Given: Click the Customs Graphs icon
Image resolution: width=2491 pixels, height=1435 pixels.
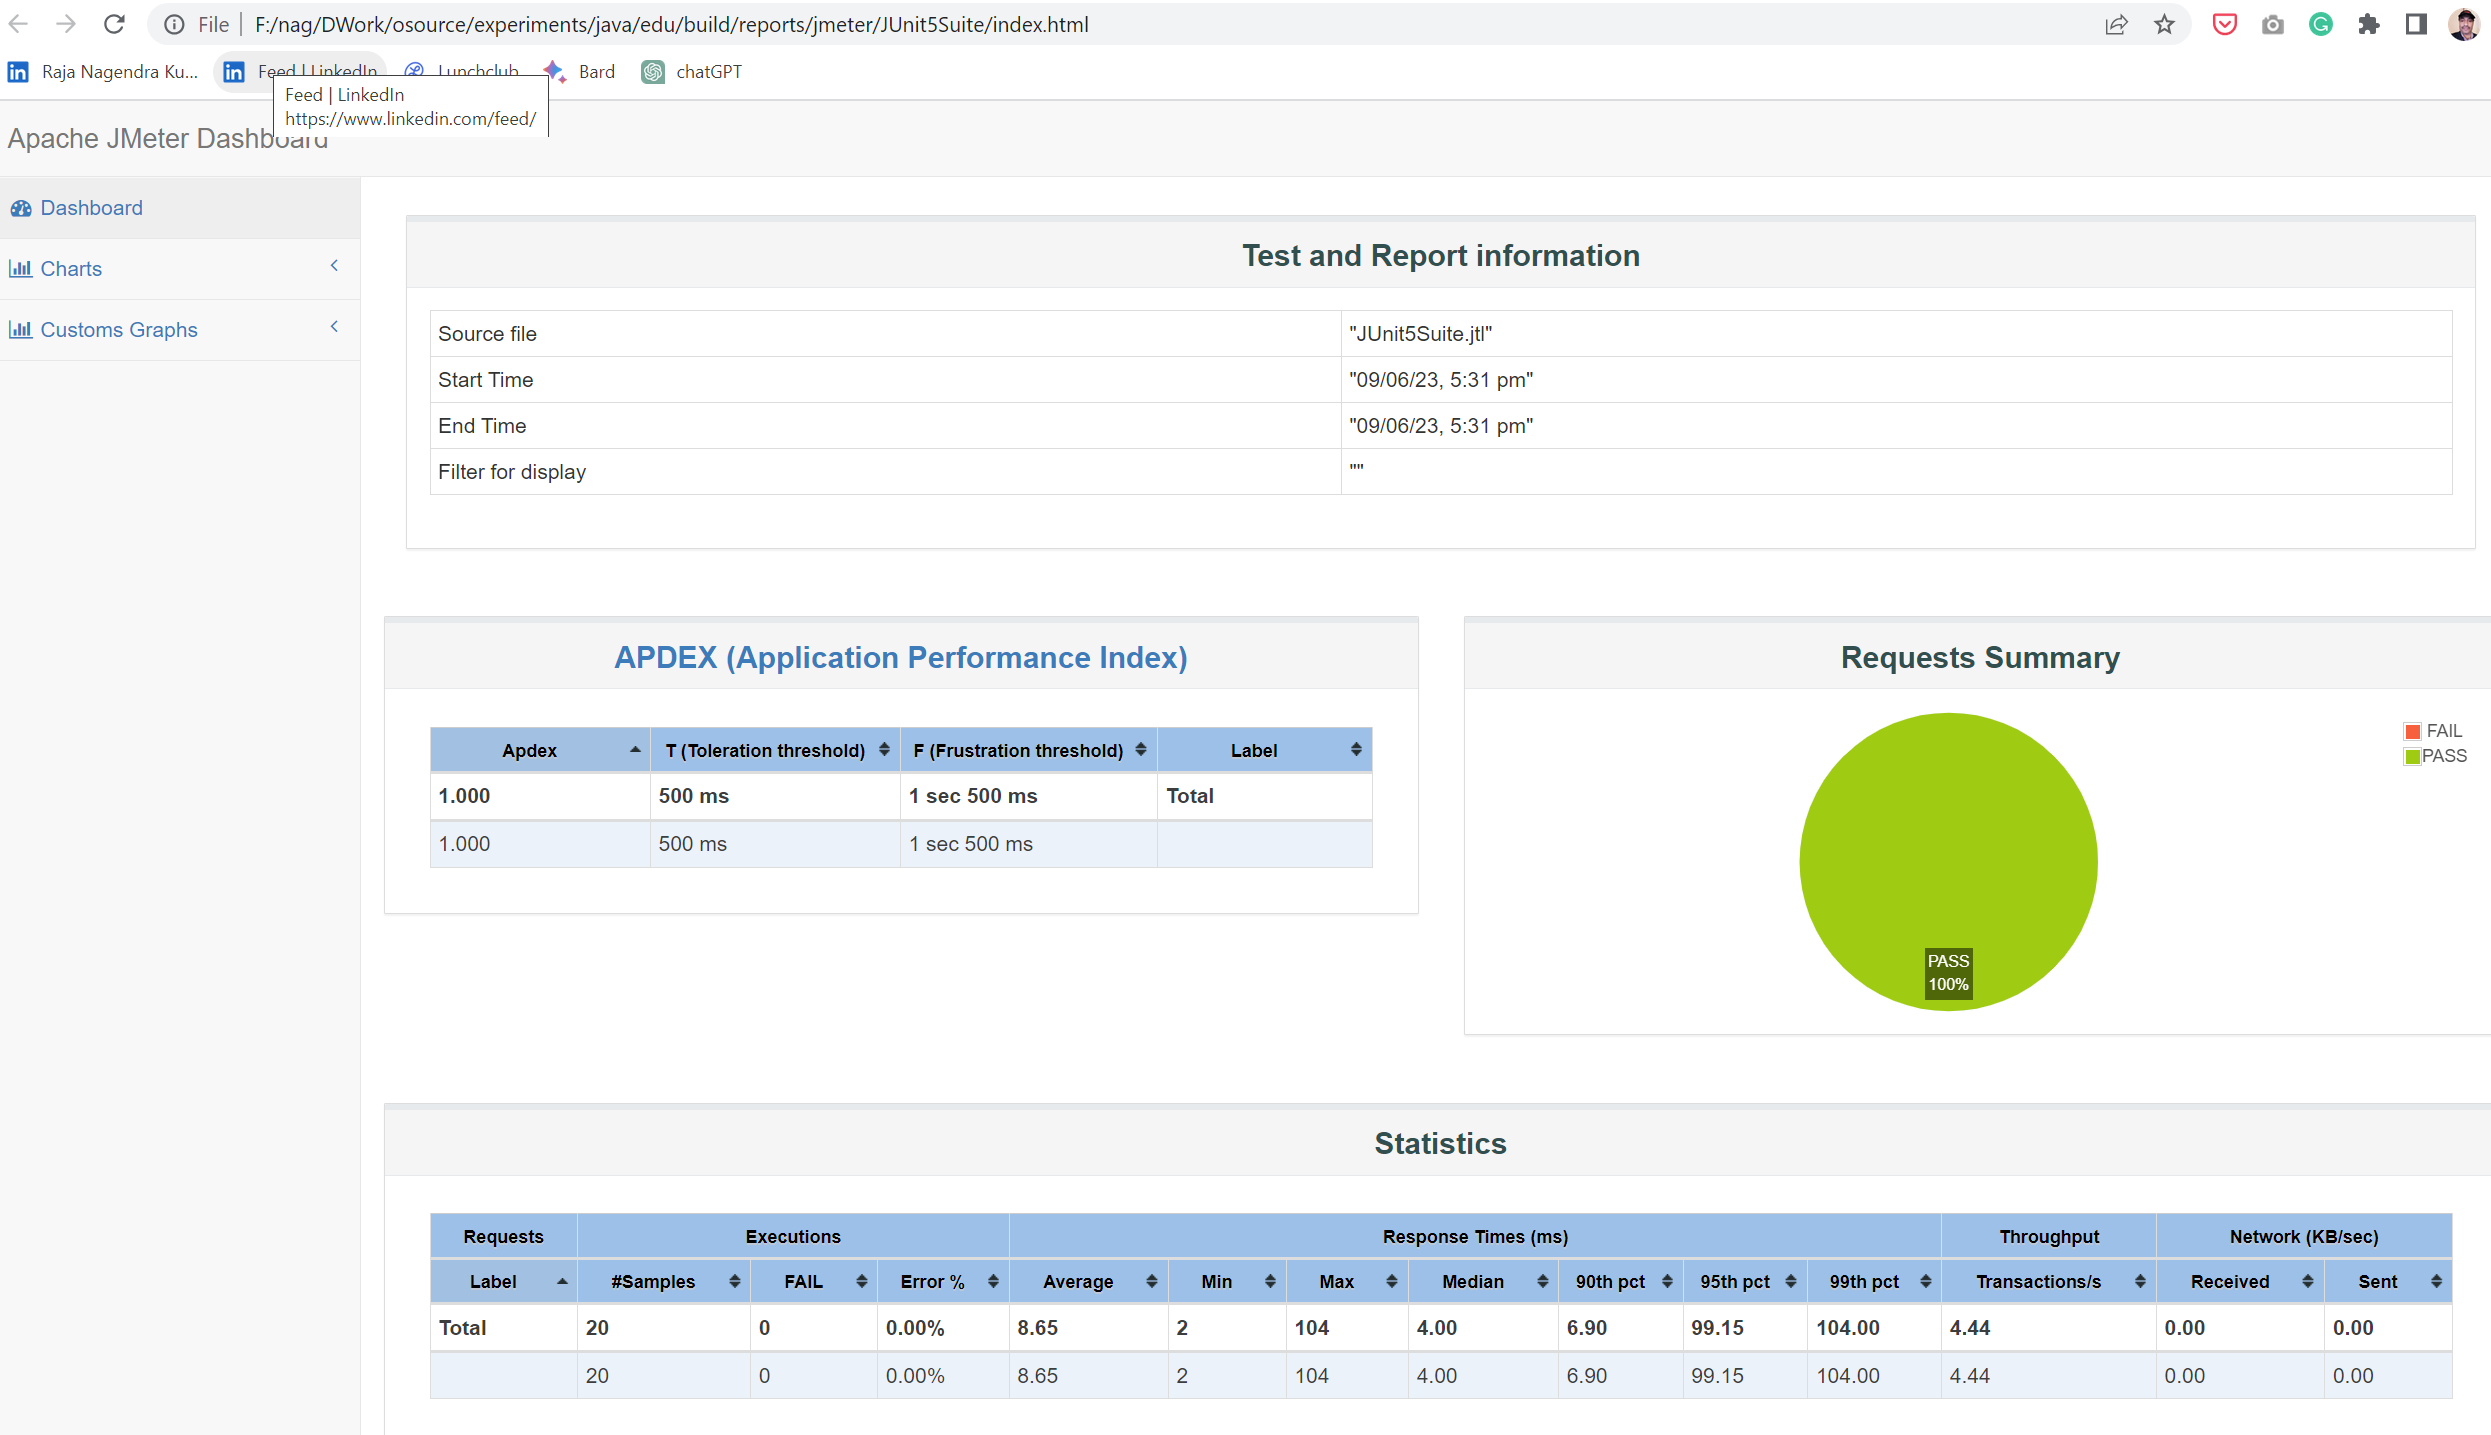Looking at the screenshot, I should pyautogui.click(x=21, y=329).
